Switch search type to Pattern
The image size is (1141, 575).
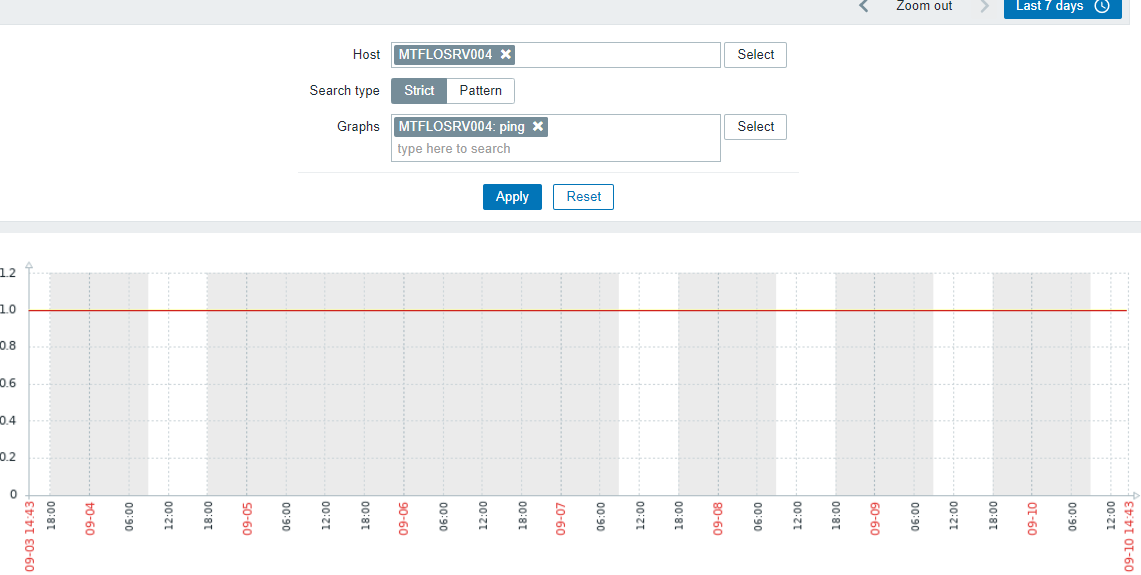coord(480,91)
